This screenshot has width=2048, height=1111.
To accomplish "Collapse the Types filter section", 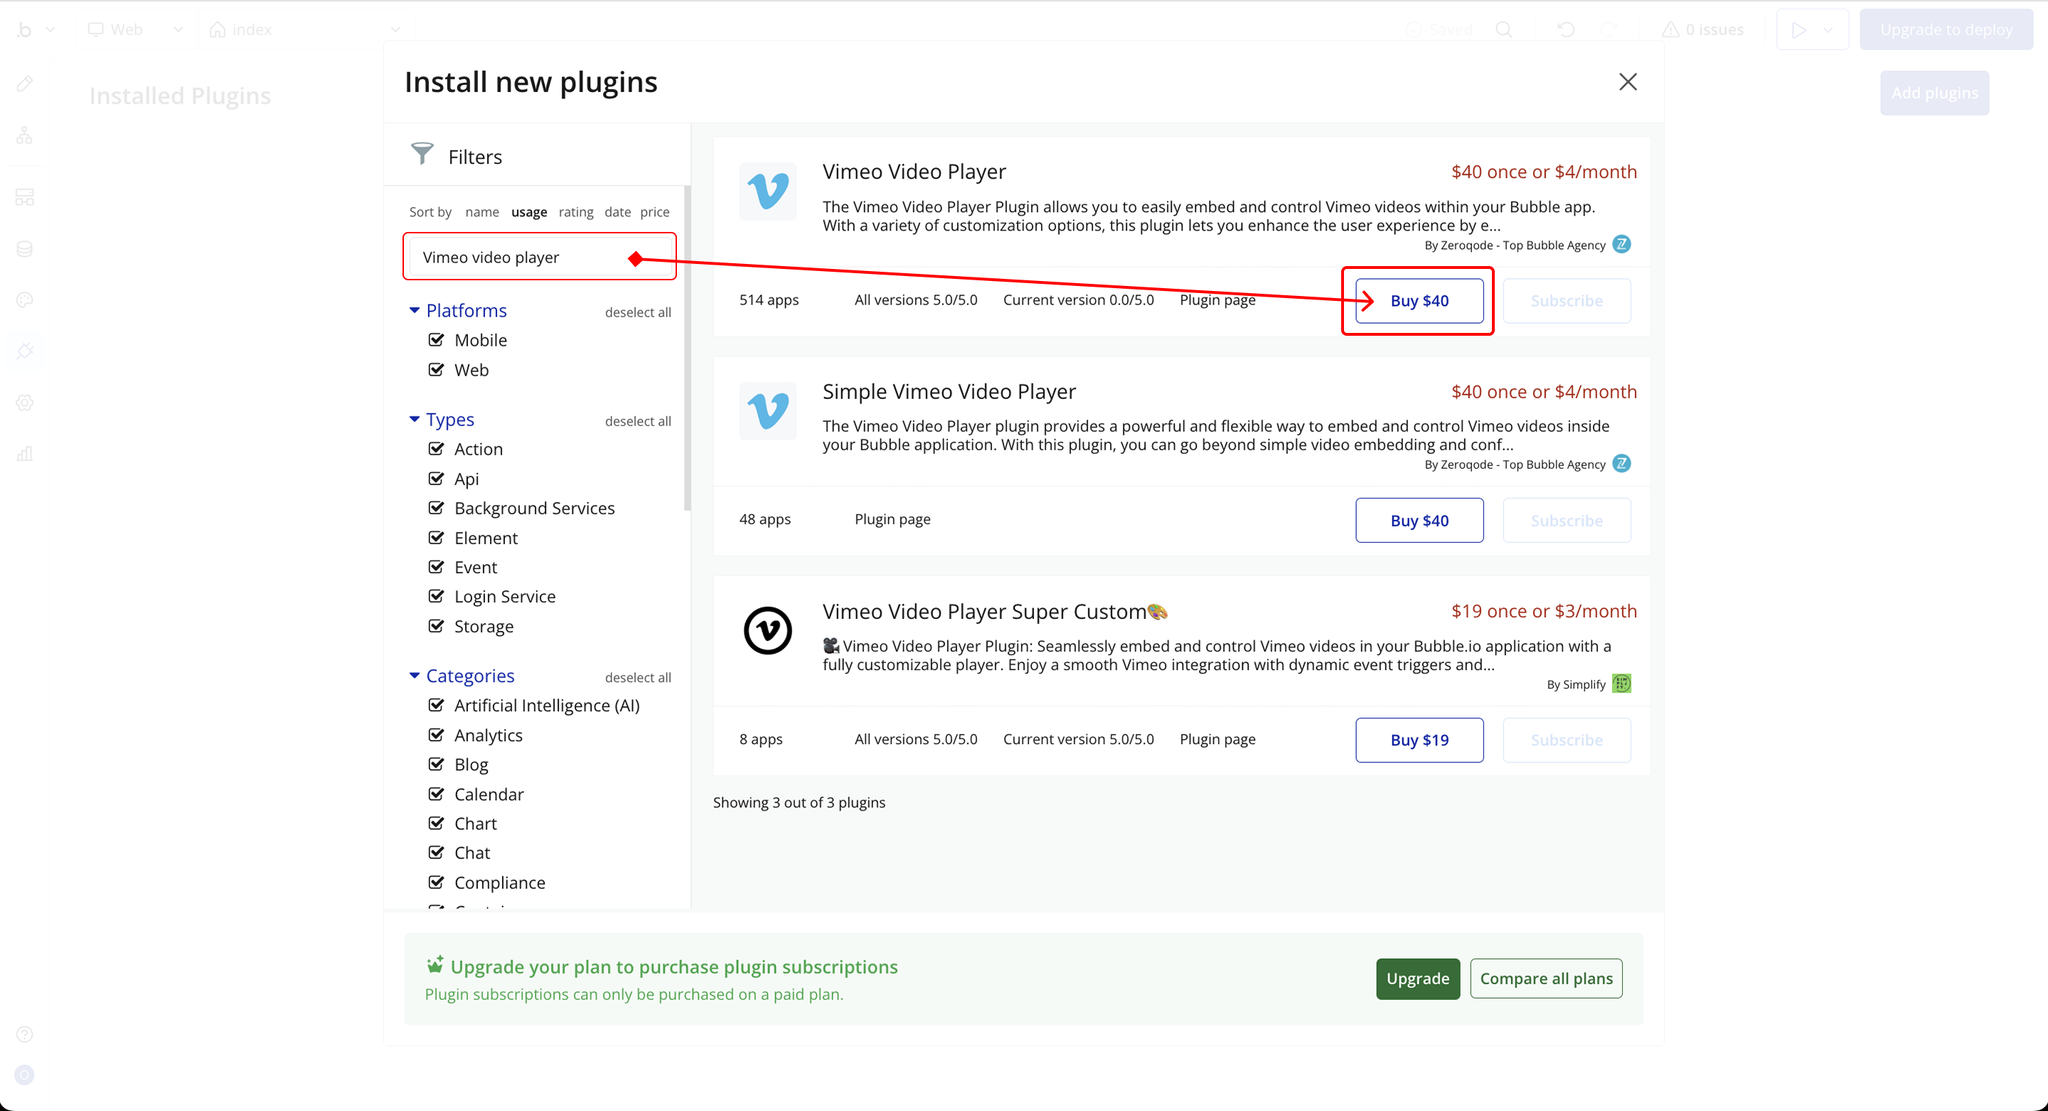I will click(x=414, y=420).
